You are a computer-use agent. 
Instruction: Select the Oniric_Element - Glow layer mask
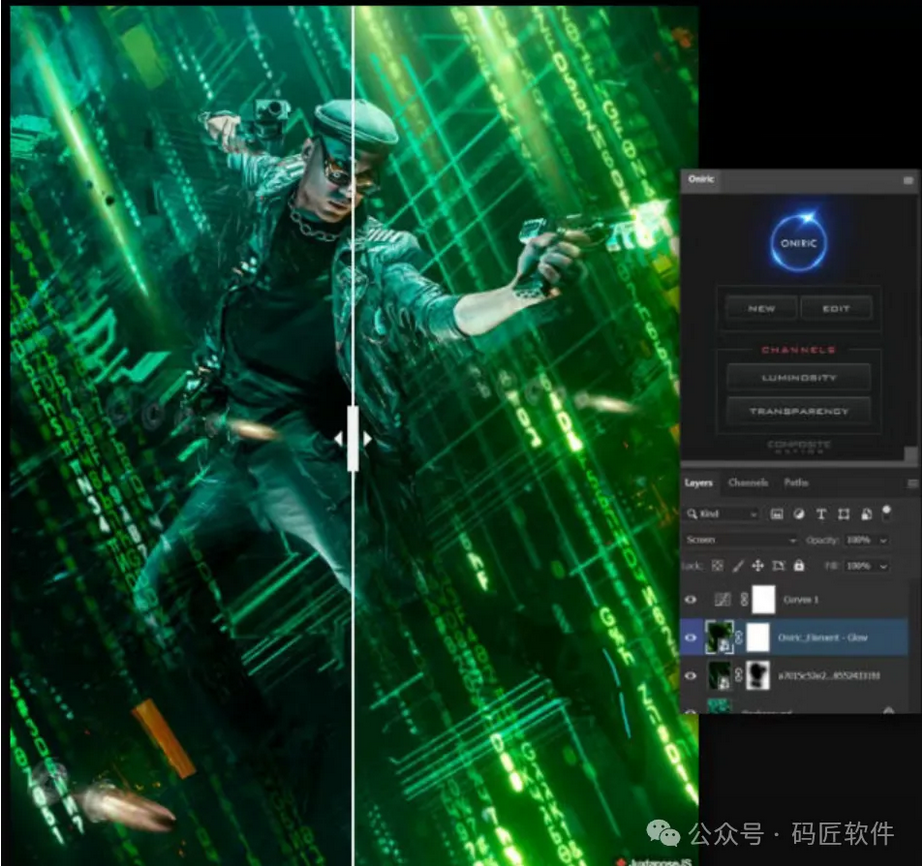[758, 637]
